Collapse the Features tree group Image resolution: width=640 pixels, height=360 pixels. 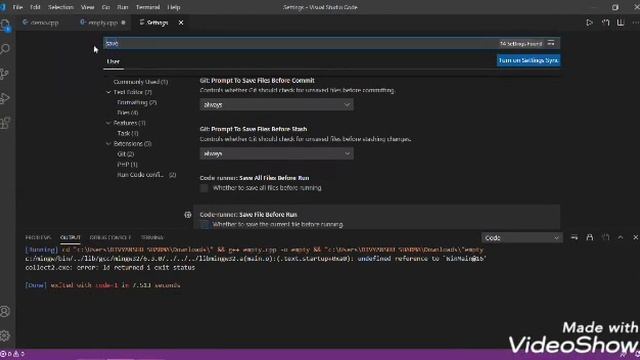click(109, 123)
